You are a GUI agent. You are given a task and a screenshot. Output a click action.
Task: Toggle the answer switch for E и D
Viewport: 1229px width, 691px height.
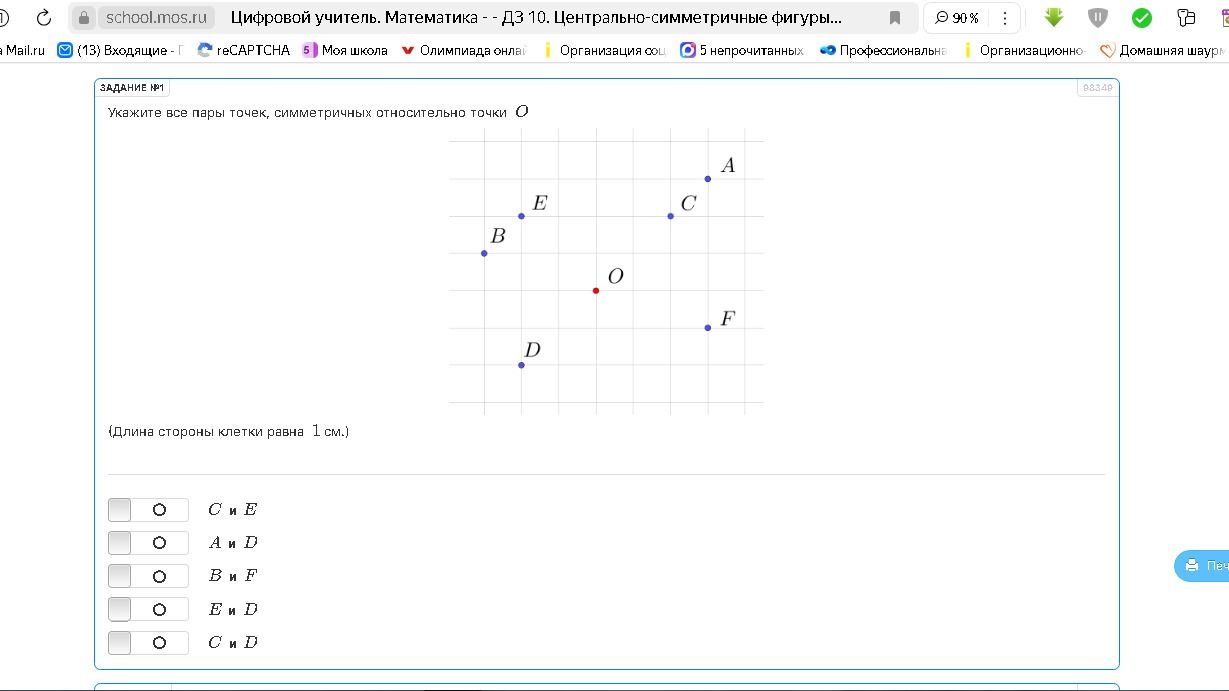coord(148,610)
